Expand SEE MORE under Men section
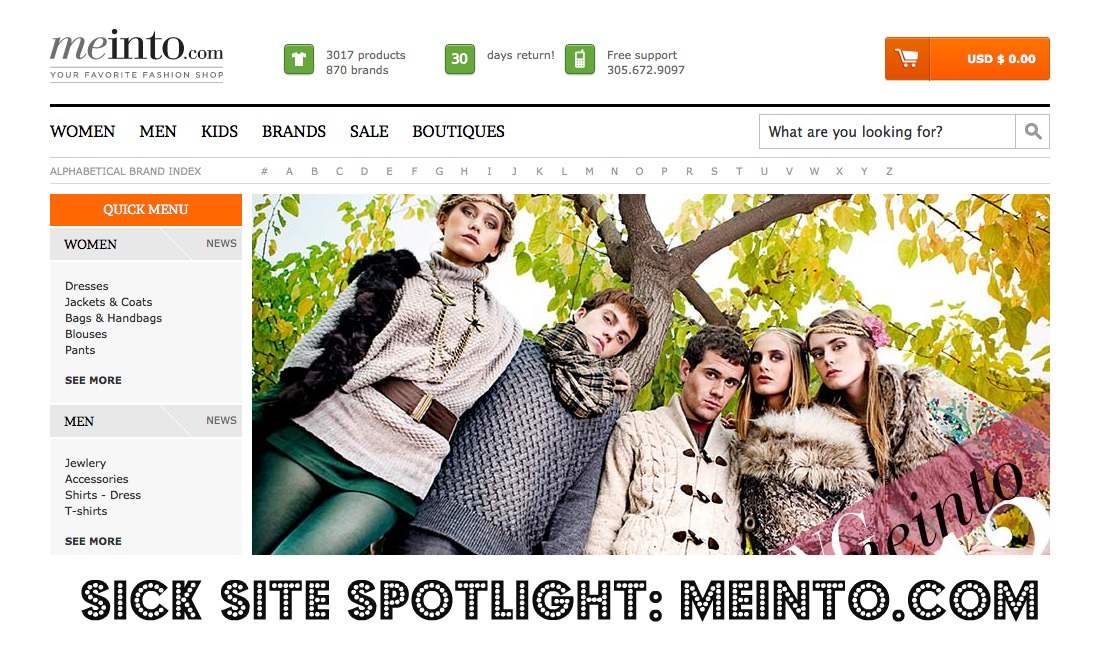Screen dimensions: 1096x649 click(93, 541)
